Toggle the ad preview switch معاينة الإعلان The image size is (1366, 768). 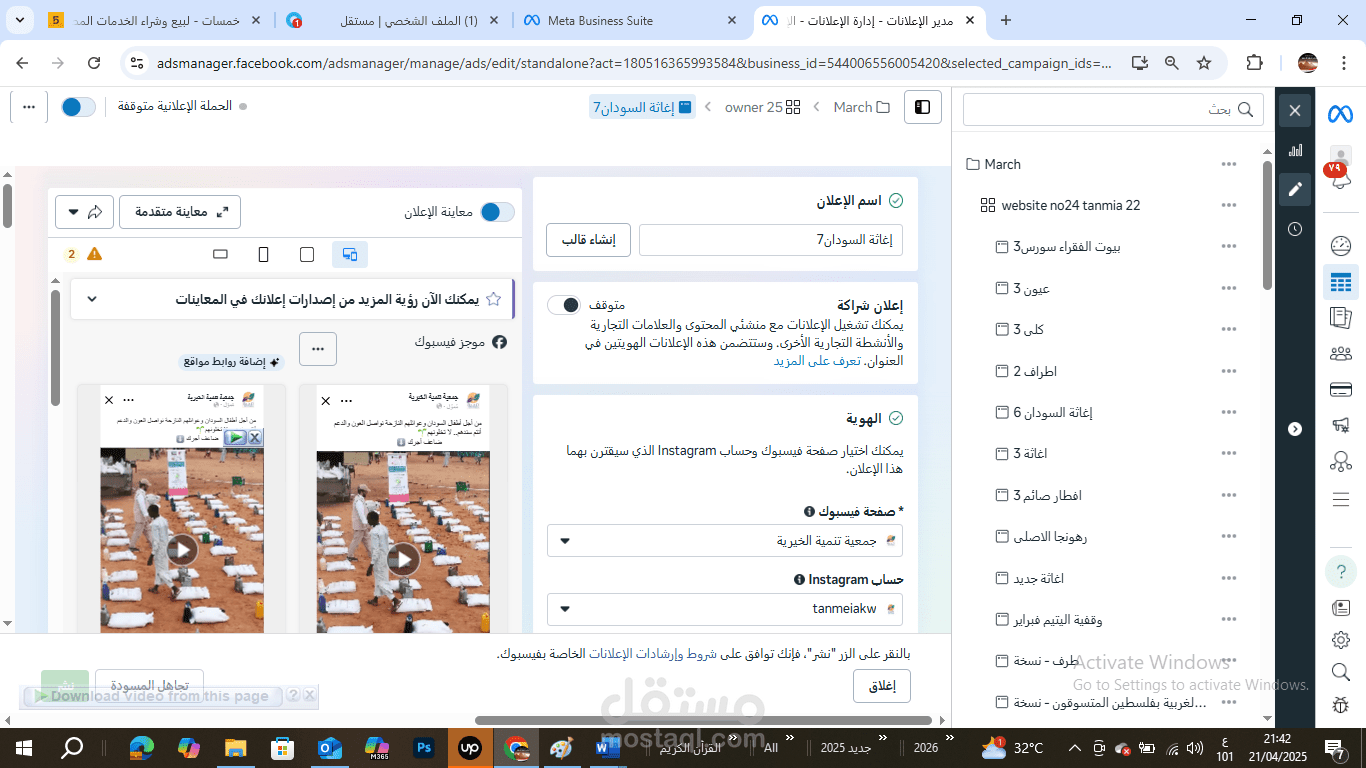pos(498,212)
